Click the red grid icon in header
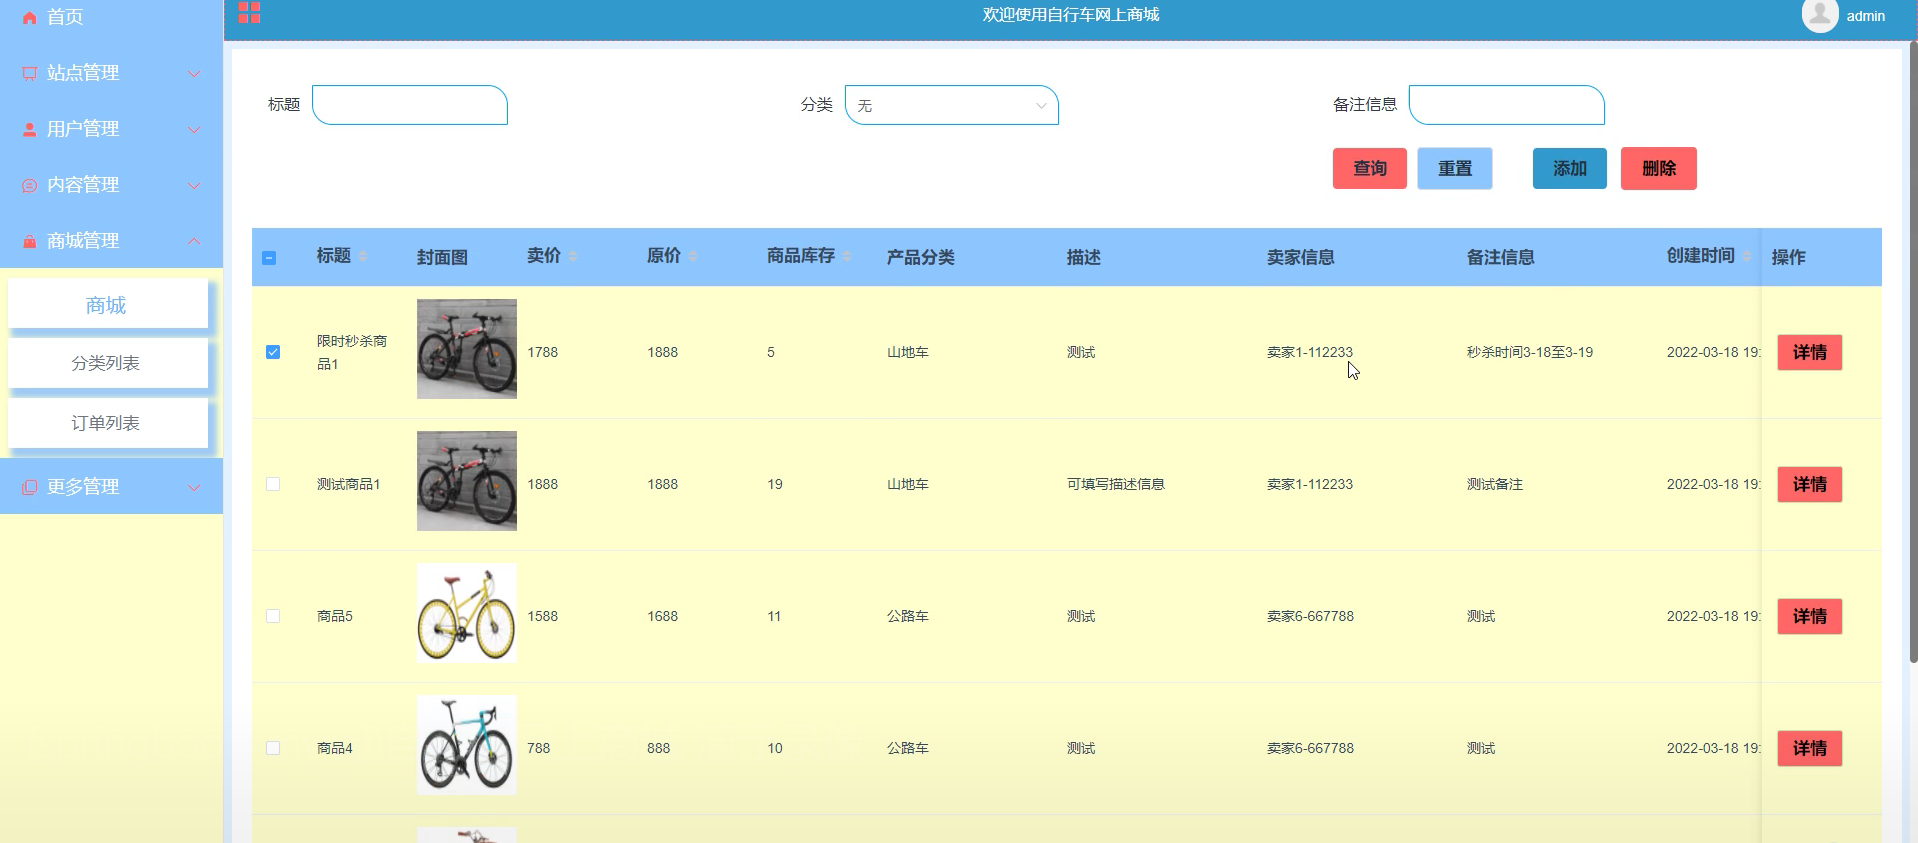The height and width of the screenshot is (843, 1918). 249,13
